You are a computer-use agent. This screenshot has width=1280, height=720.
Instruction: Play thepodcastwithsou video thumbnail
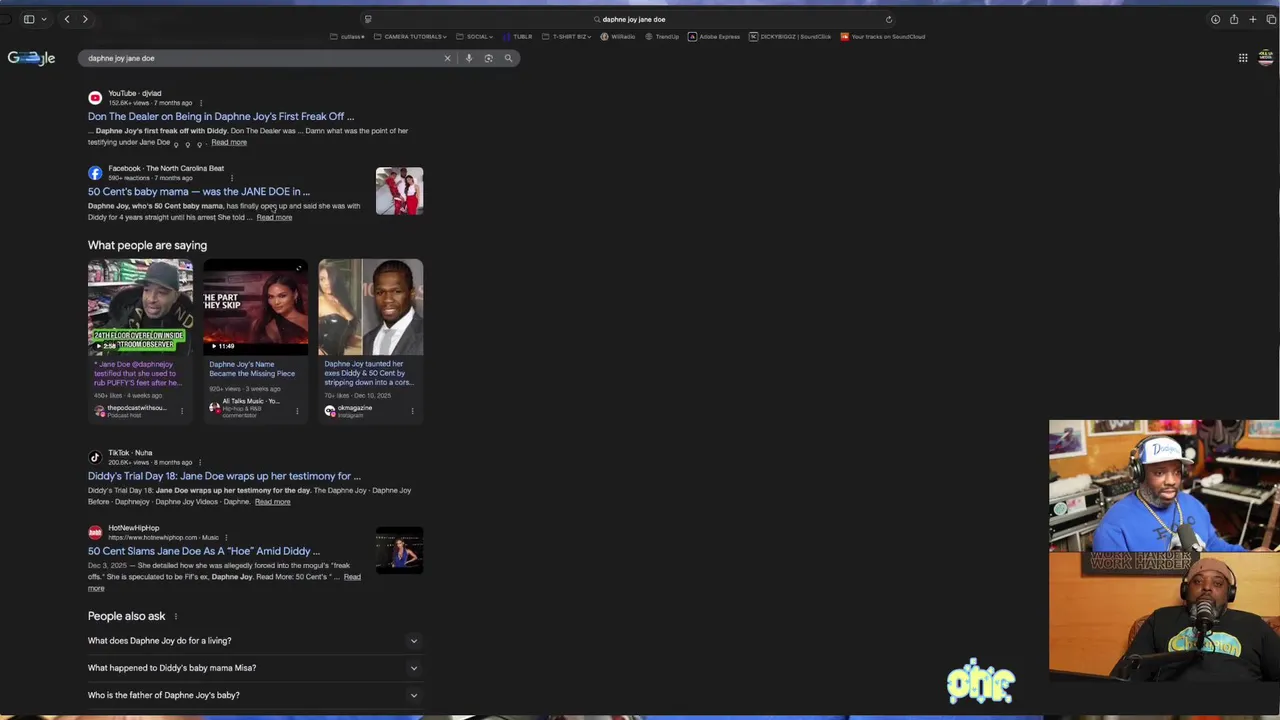pyautogui.click(x=140, y=307)
